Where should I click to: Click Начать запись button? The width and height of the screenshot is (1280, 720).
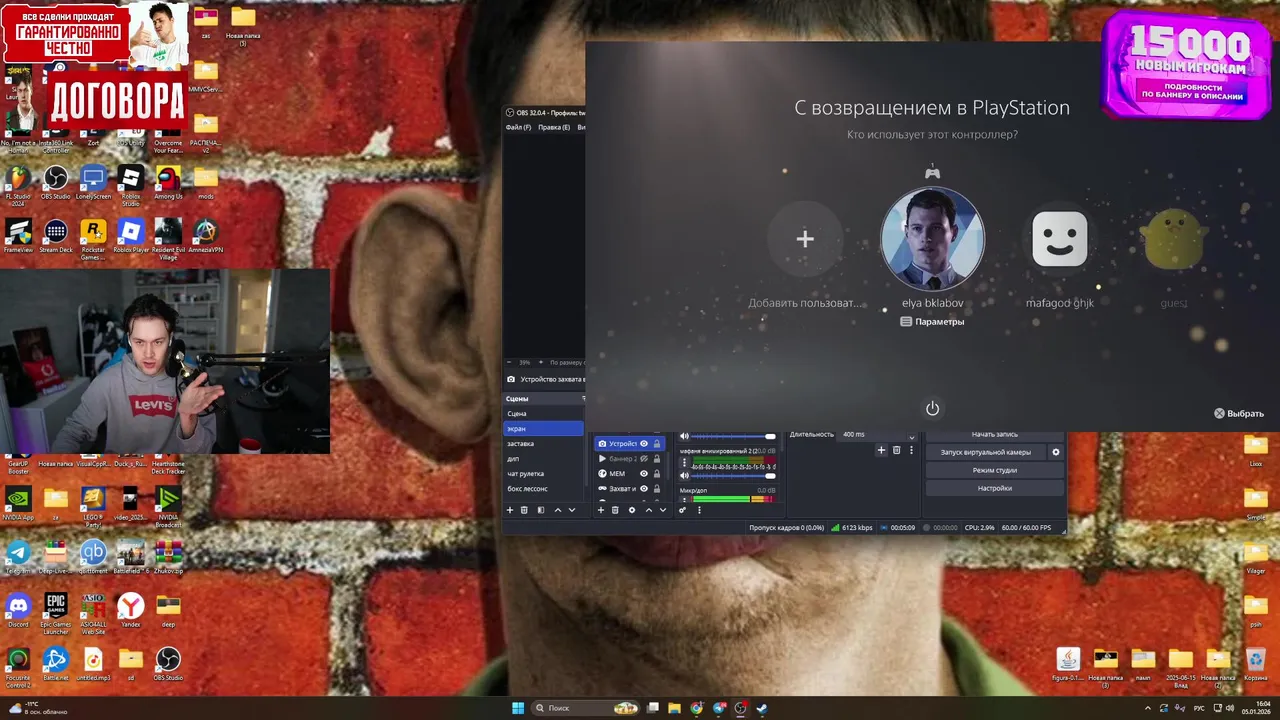tap(994, 435)
